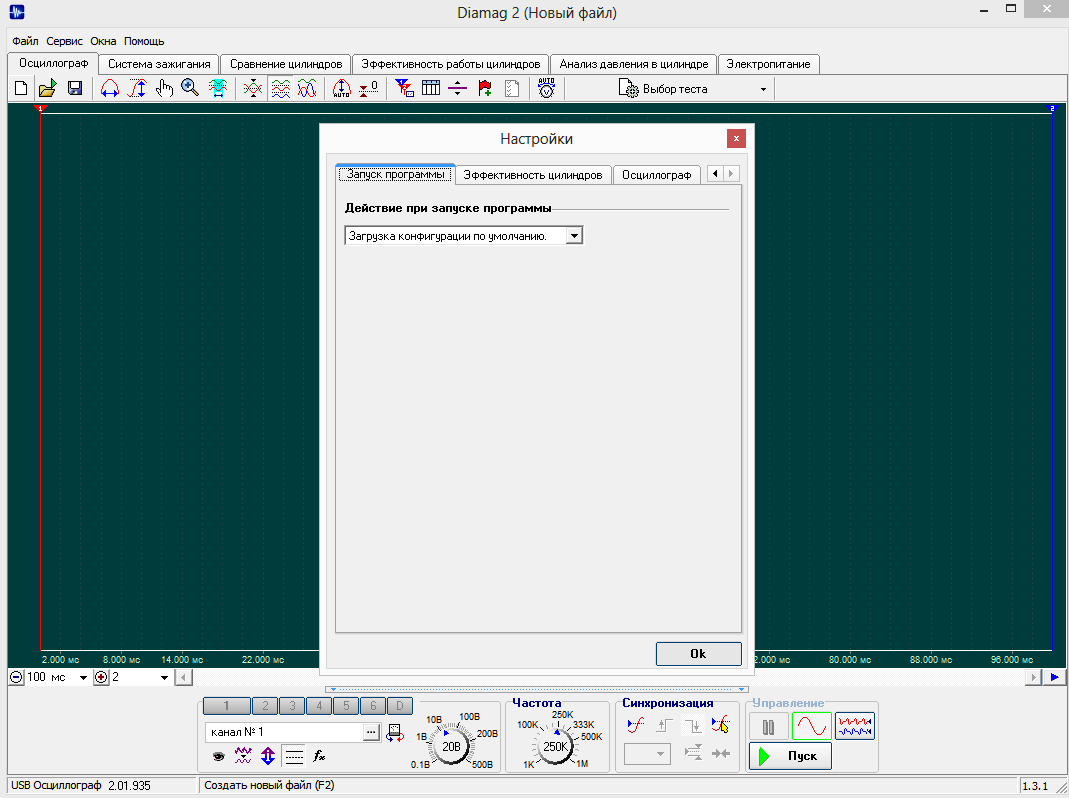1069x798 pixels.
Task: Select the red sine wave mode button
Action: 811,726
